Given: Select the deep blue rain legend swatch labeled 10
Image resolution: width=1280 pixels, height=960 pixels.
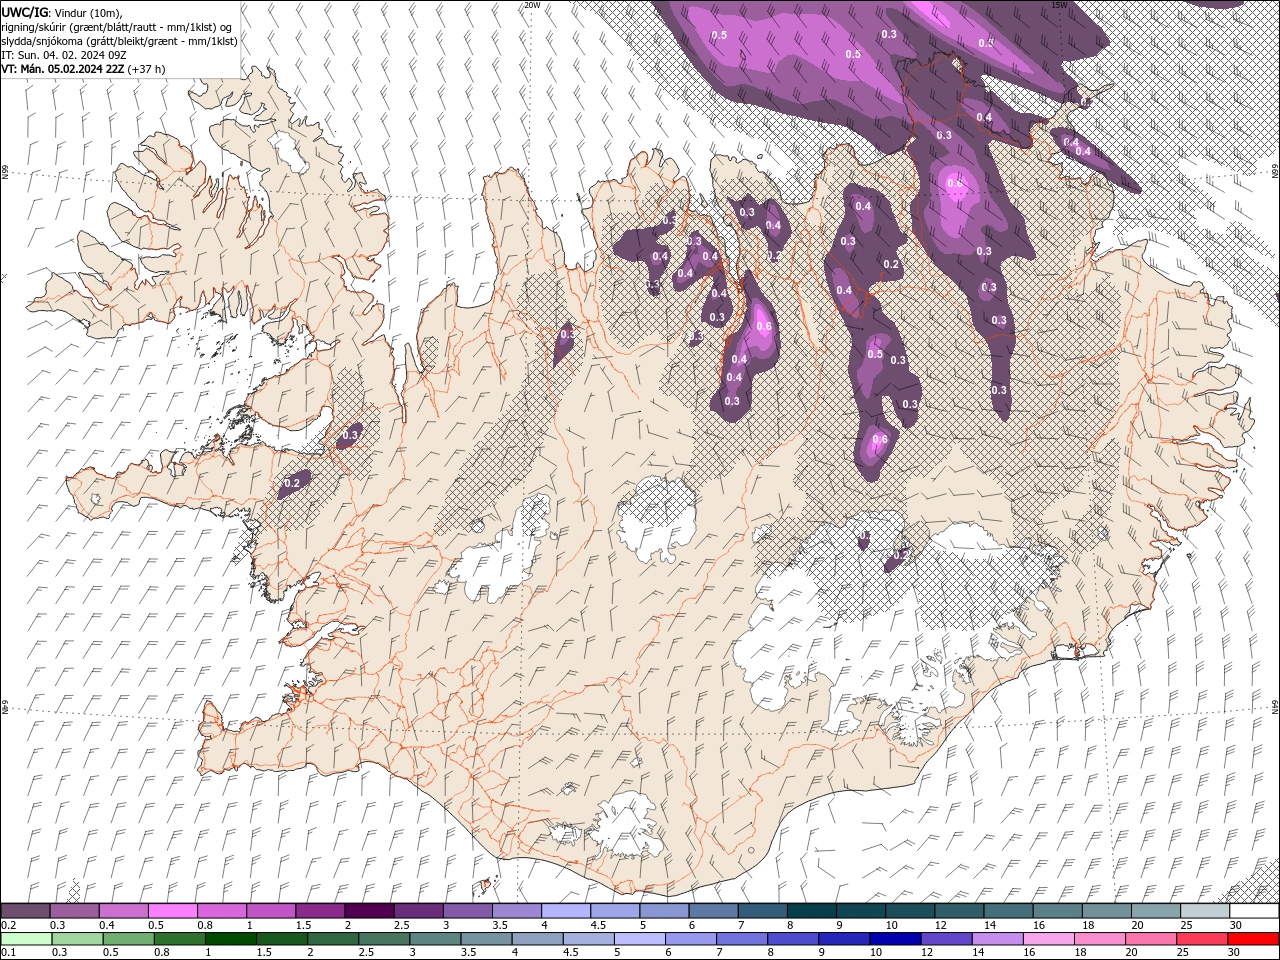Looking at the screenshot, I should coord(895,939).
